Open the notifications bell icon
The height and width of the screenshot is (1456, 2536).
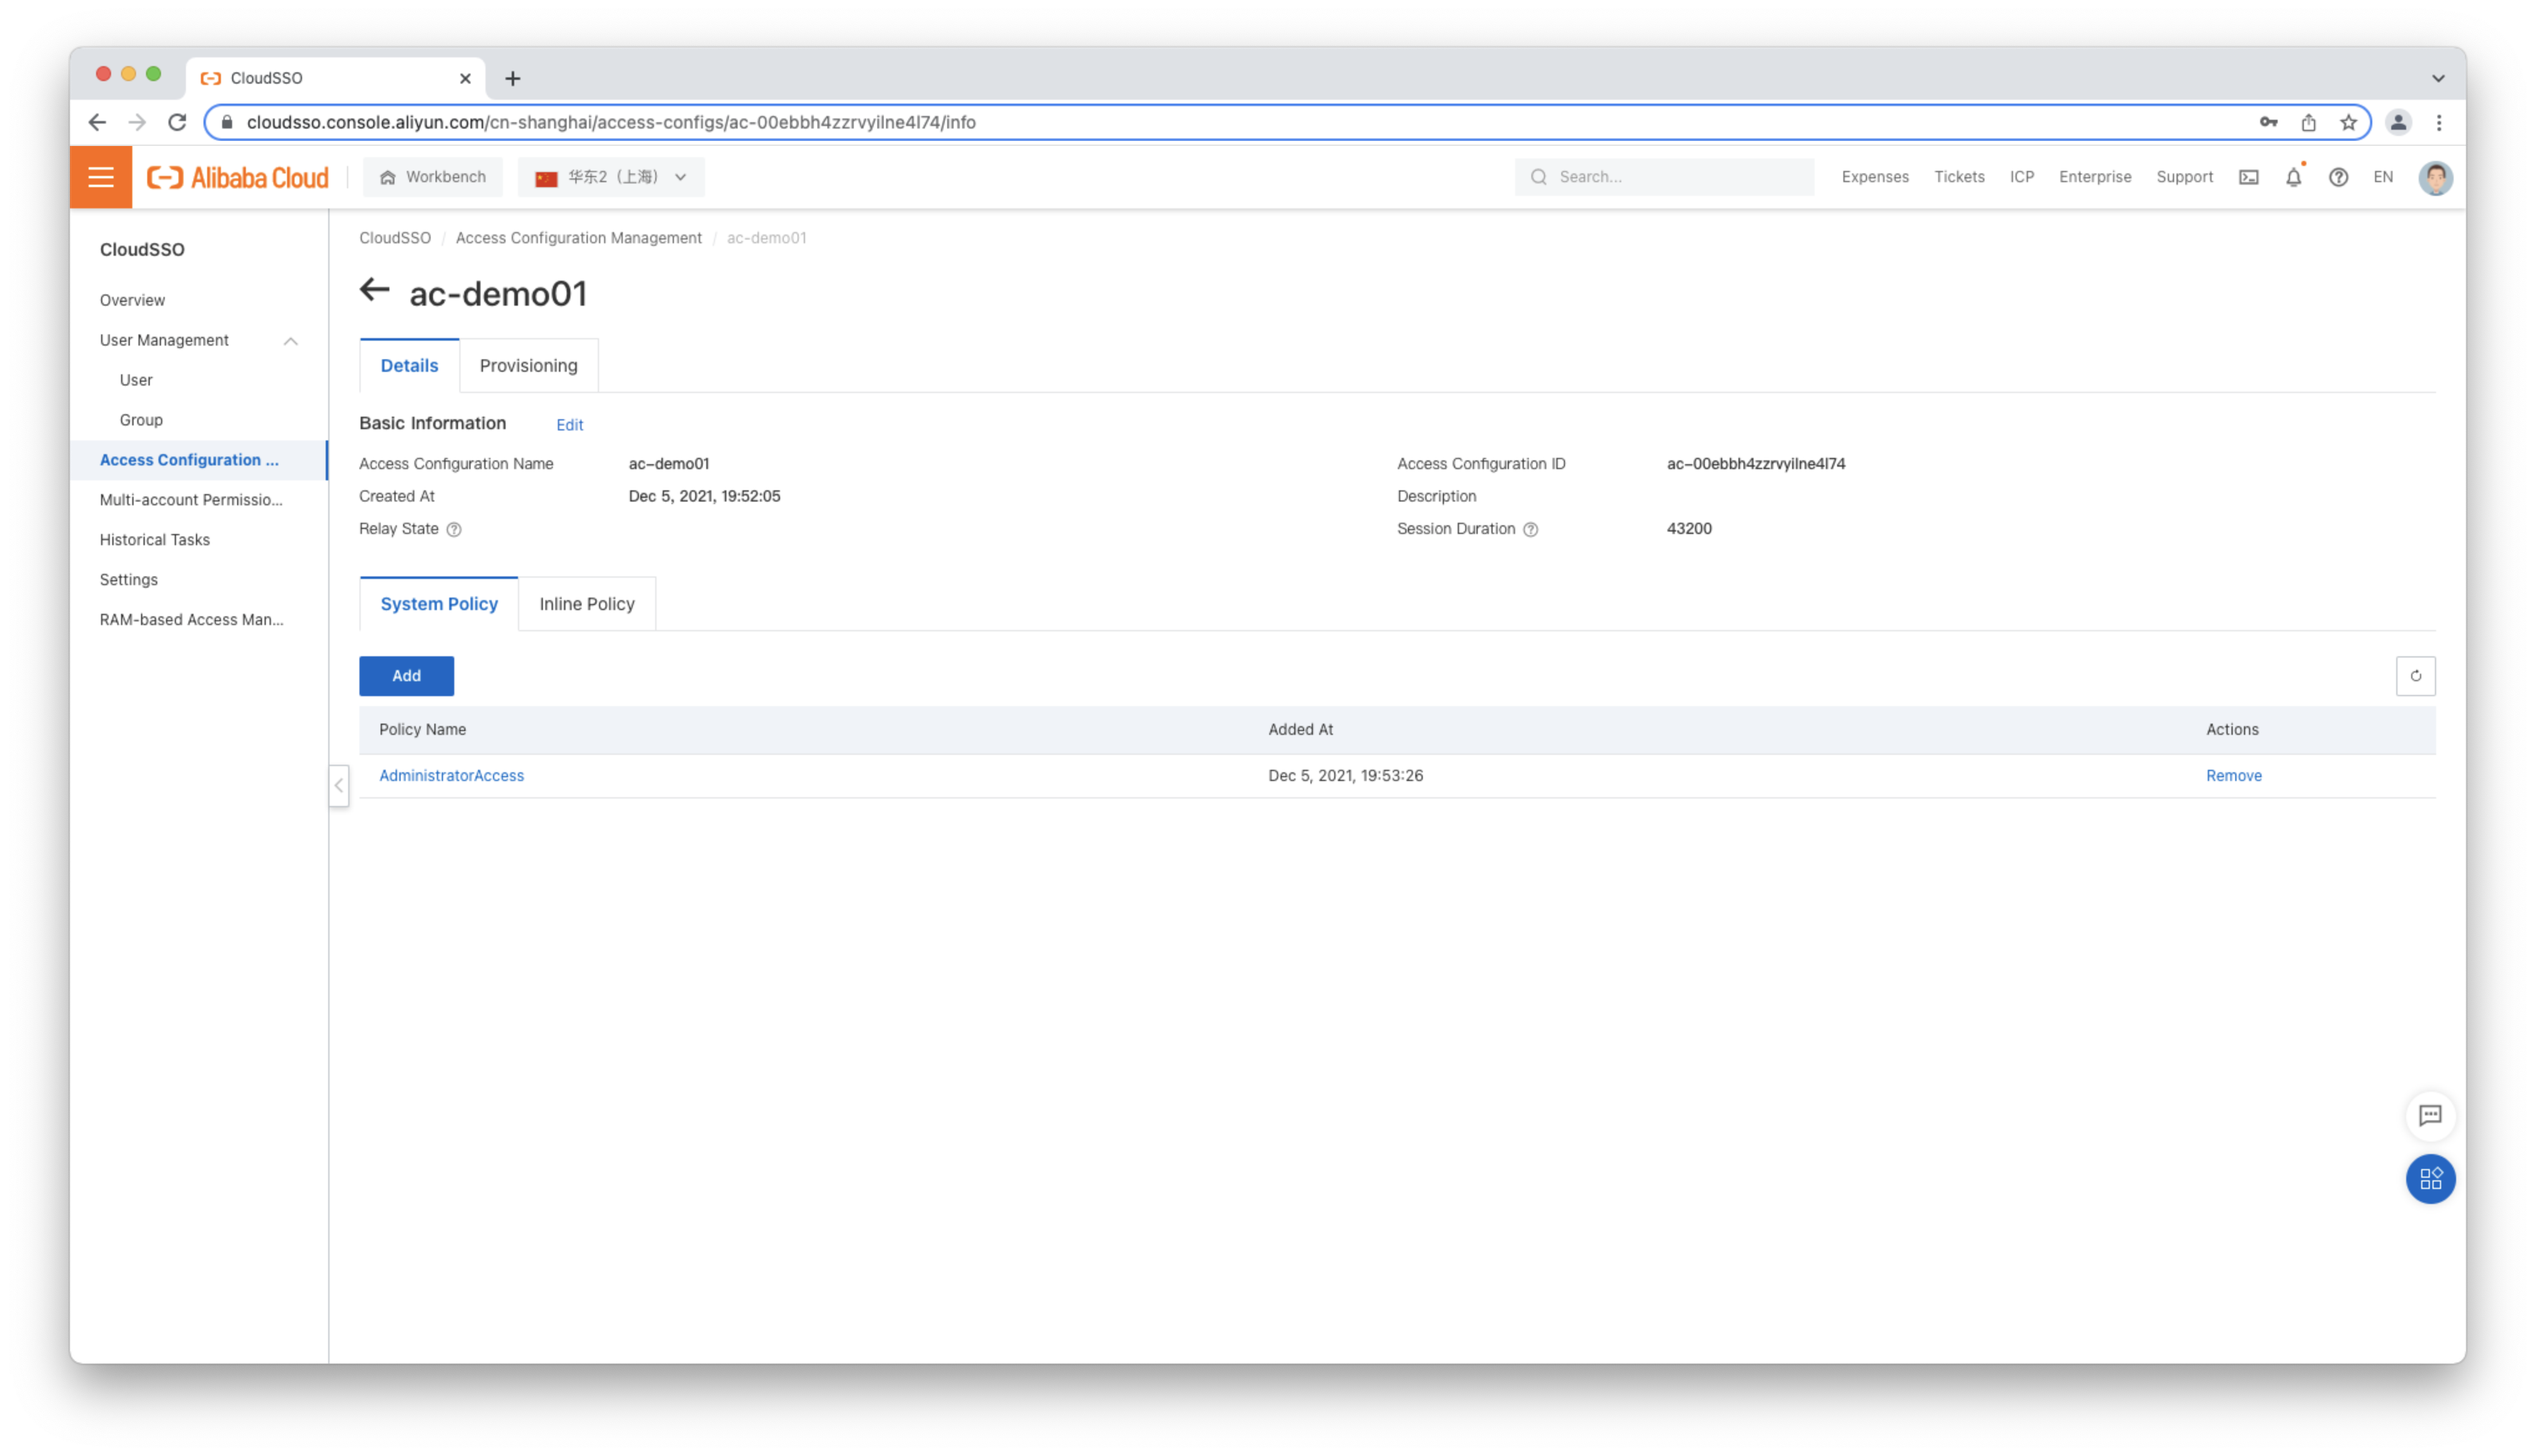pos(2293,178)
